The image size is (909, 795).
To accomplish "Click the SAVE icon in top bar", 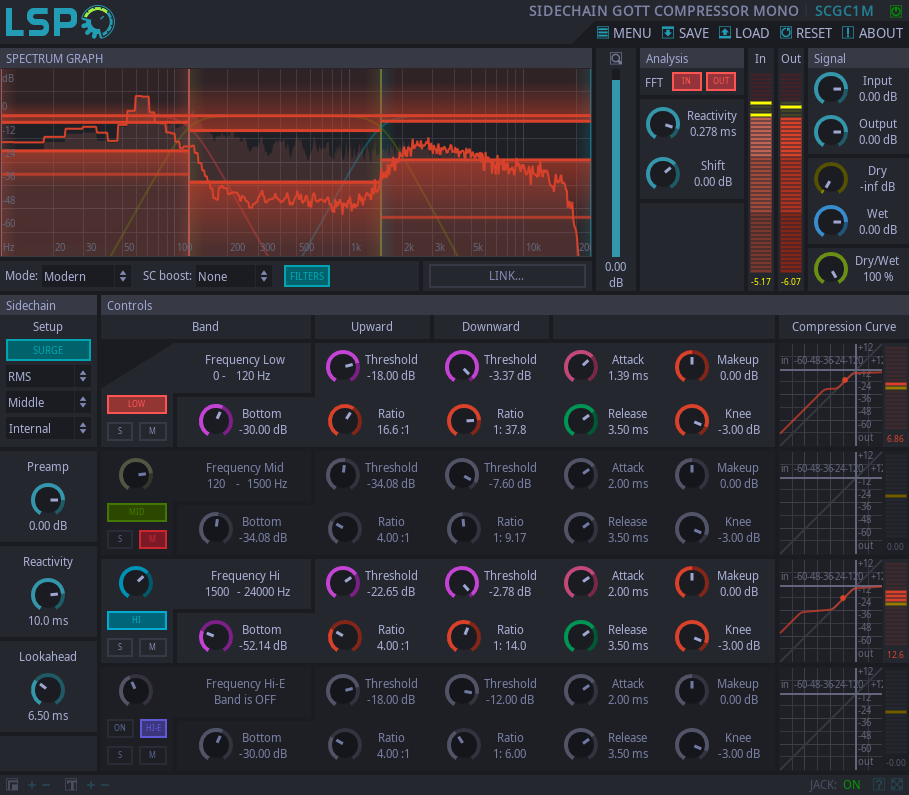I will point(668,32).
